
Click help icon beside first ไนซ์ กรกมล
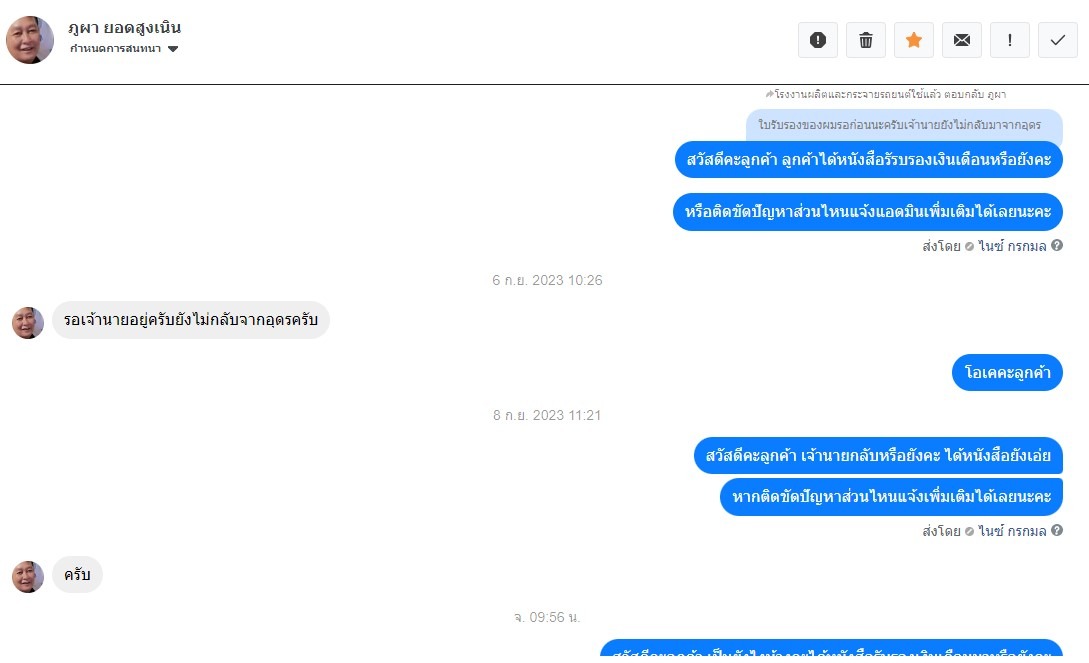[1056, 245]
